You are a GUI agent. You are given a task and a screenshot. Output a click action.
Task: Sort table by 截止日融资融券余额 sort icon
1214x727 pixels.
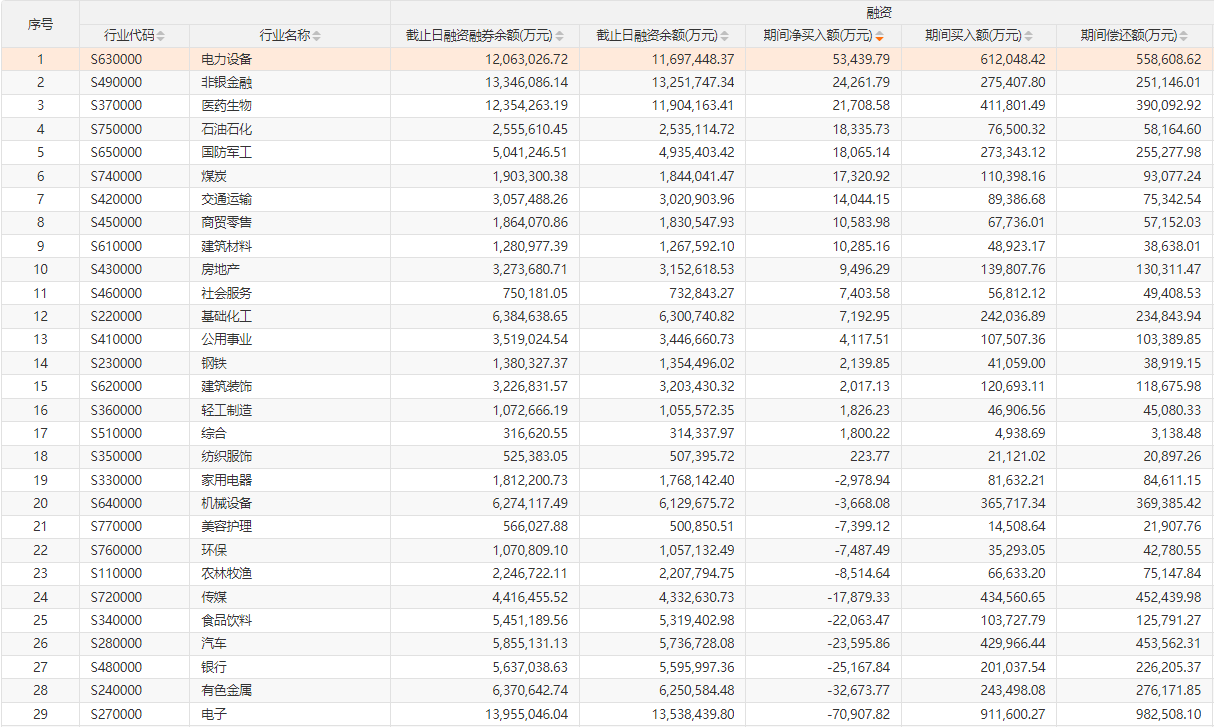pyautogui.click(x=560, y=36)
